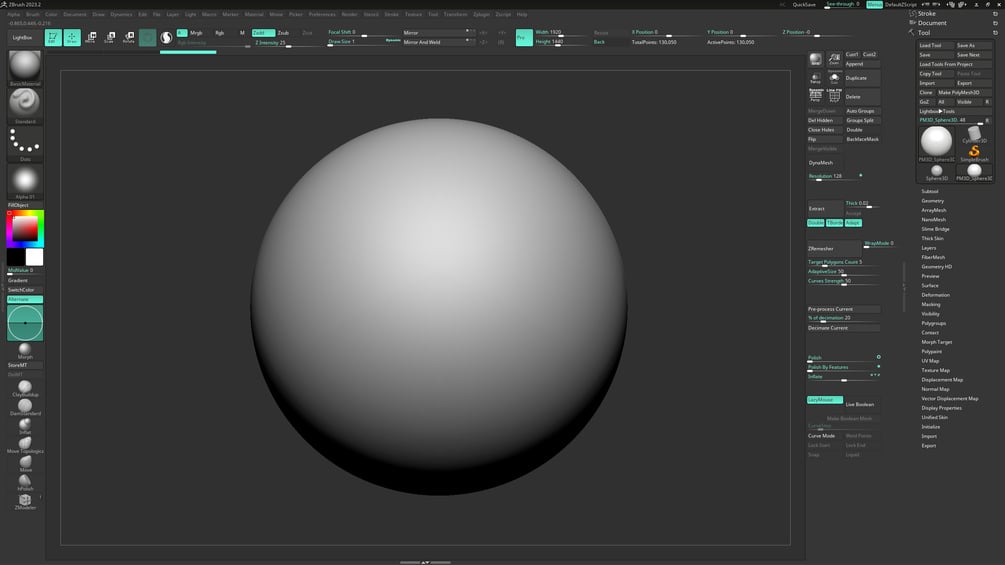Open the Dots stroke type selector
Screen dimensions: 1005x565
[25, 142]
